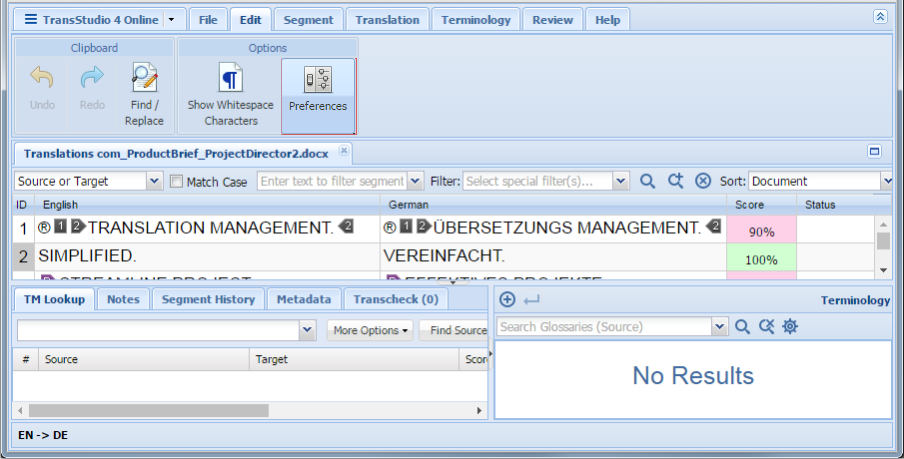Expand TM Lookup search dropdown
Image resolution: width=904 pixels, height=459 pixels.
[x=307, y=330]
